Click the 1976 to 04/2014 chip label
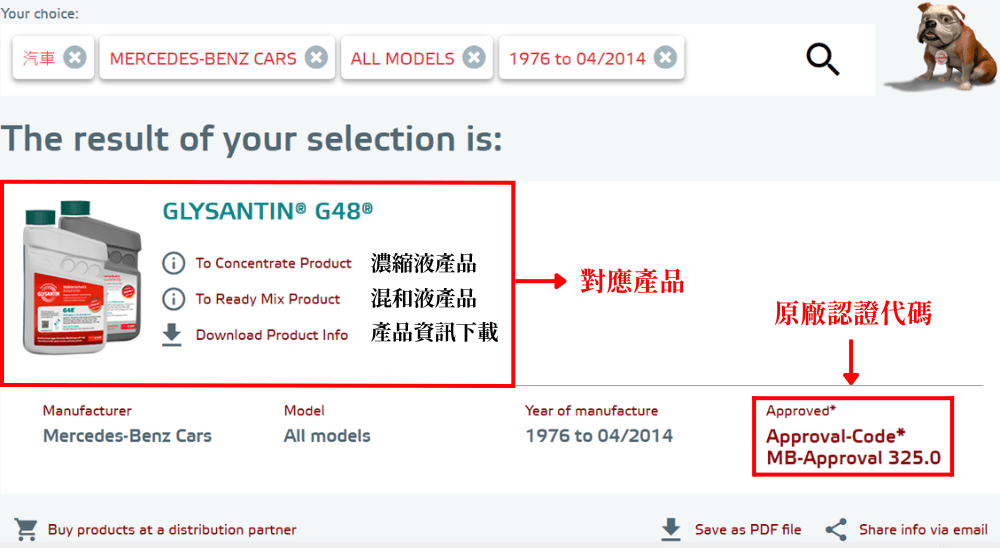 pos(577,59)
